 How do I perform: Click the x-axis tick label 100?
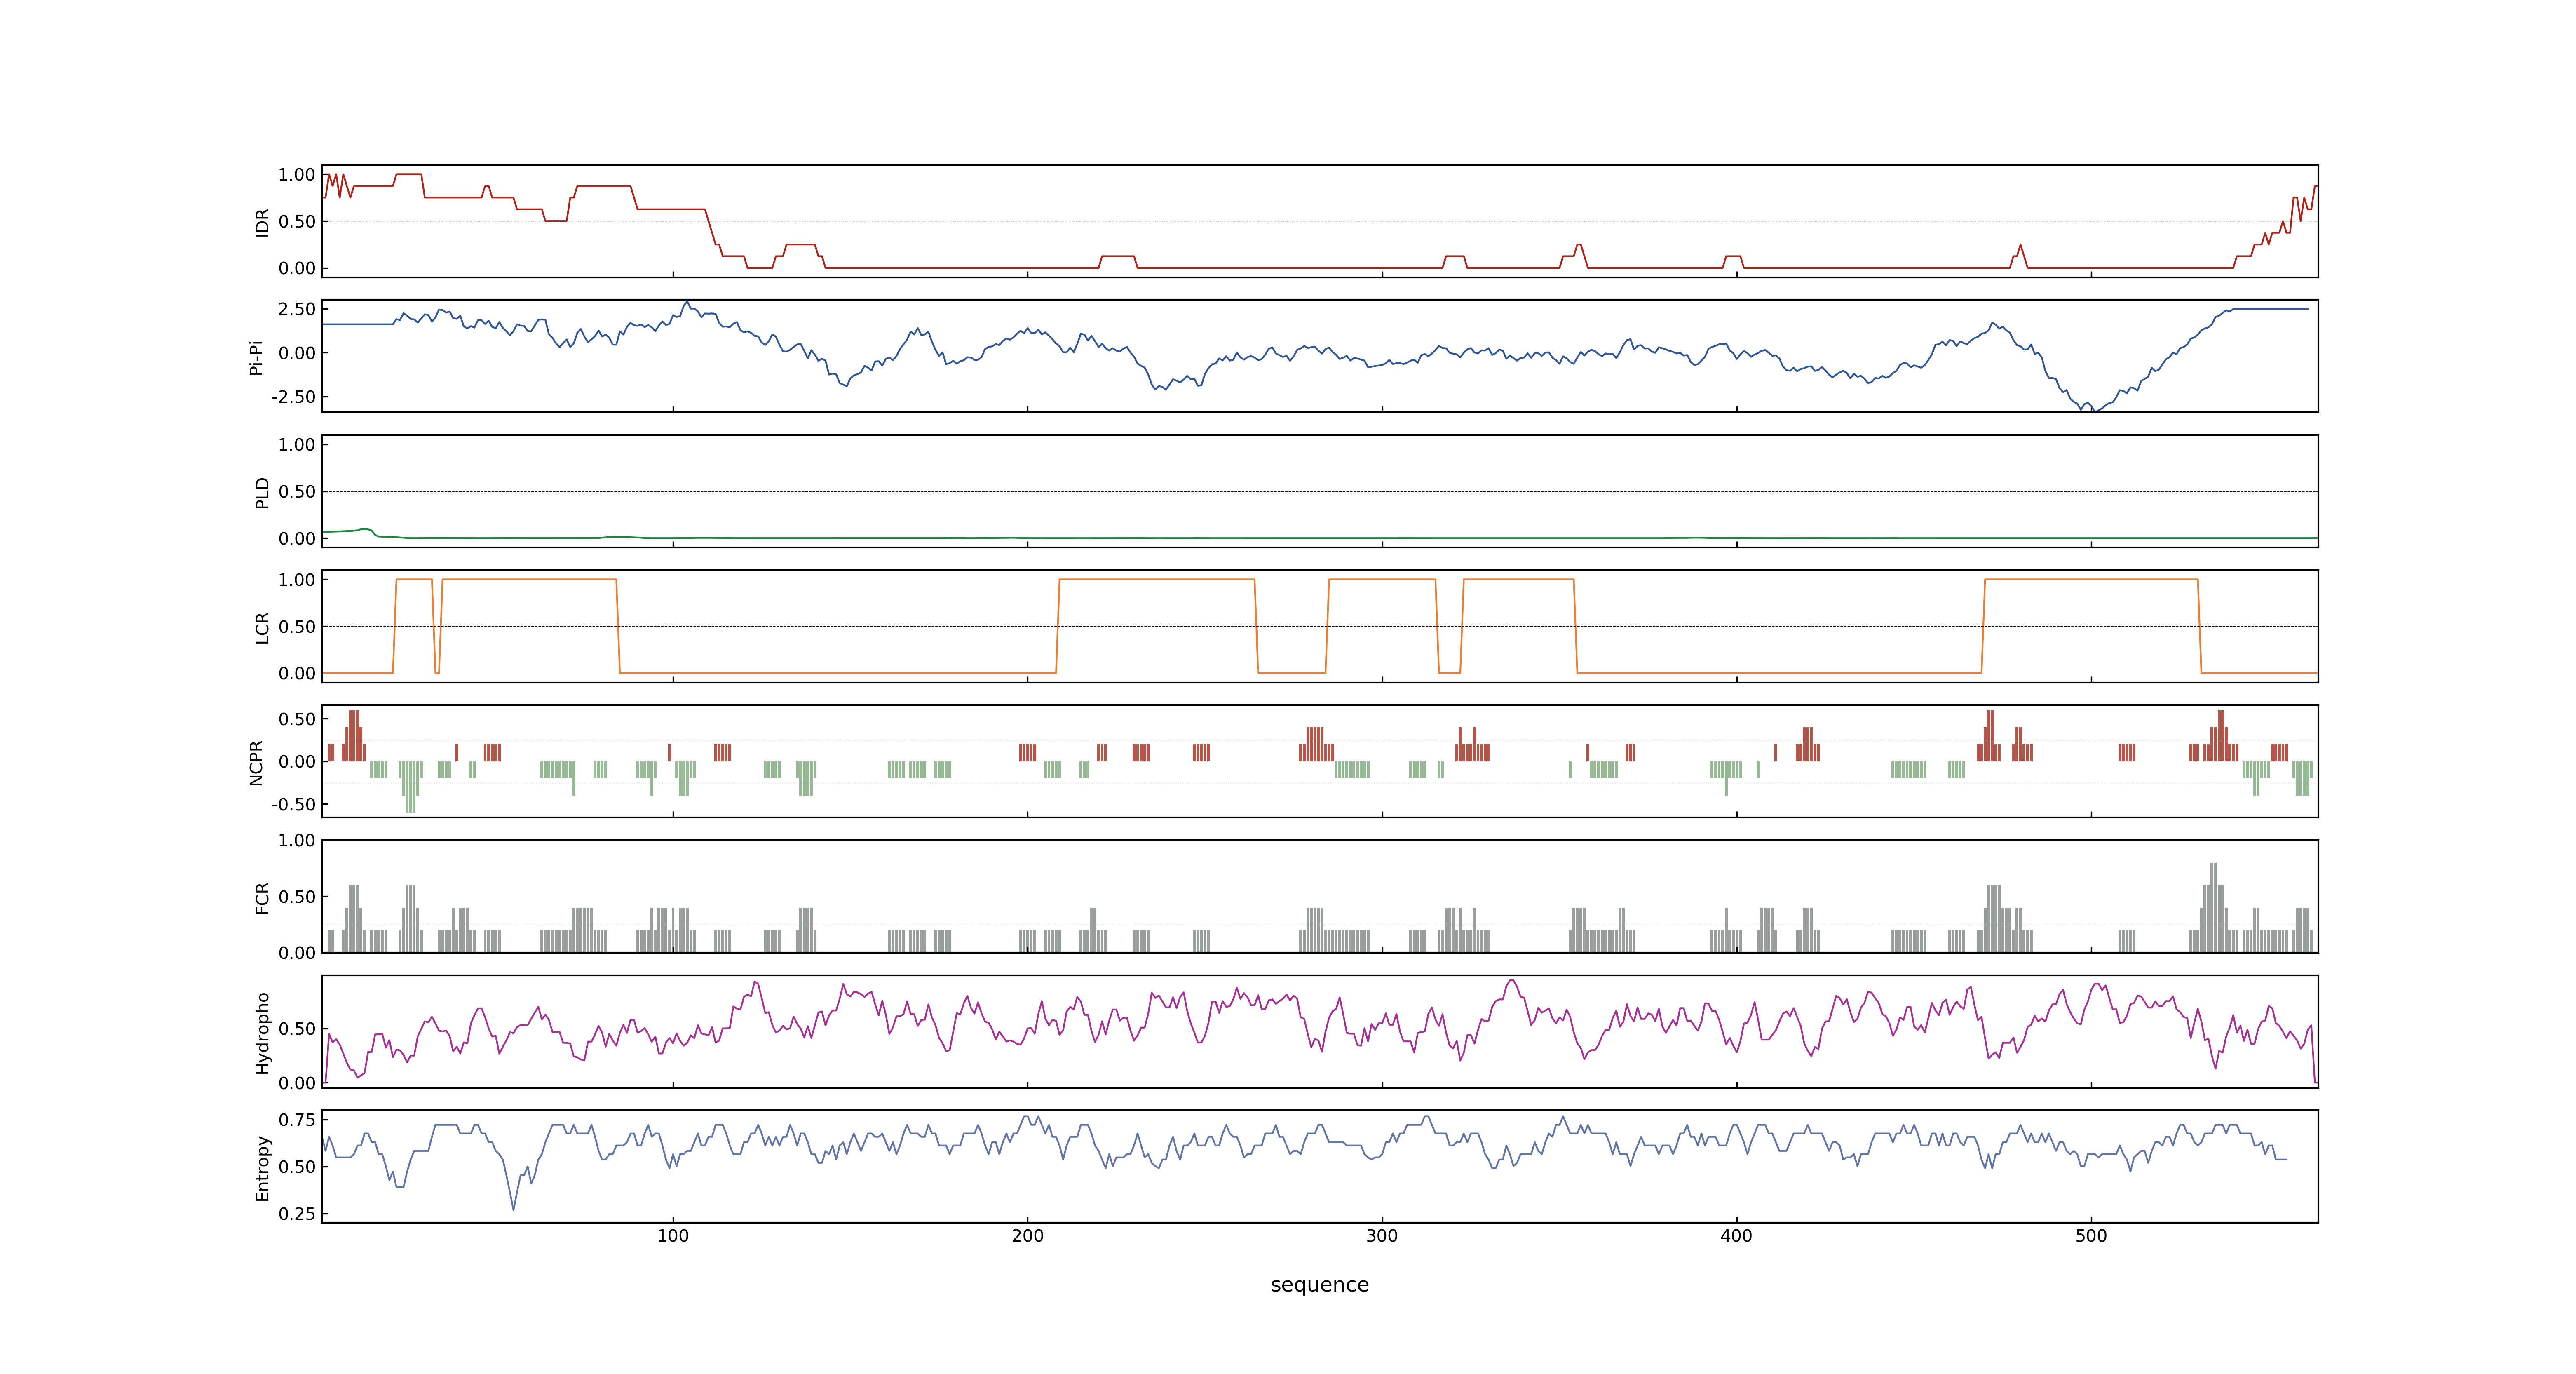(x=673, y=1236)
